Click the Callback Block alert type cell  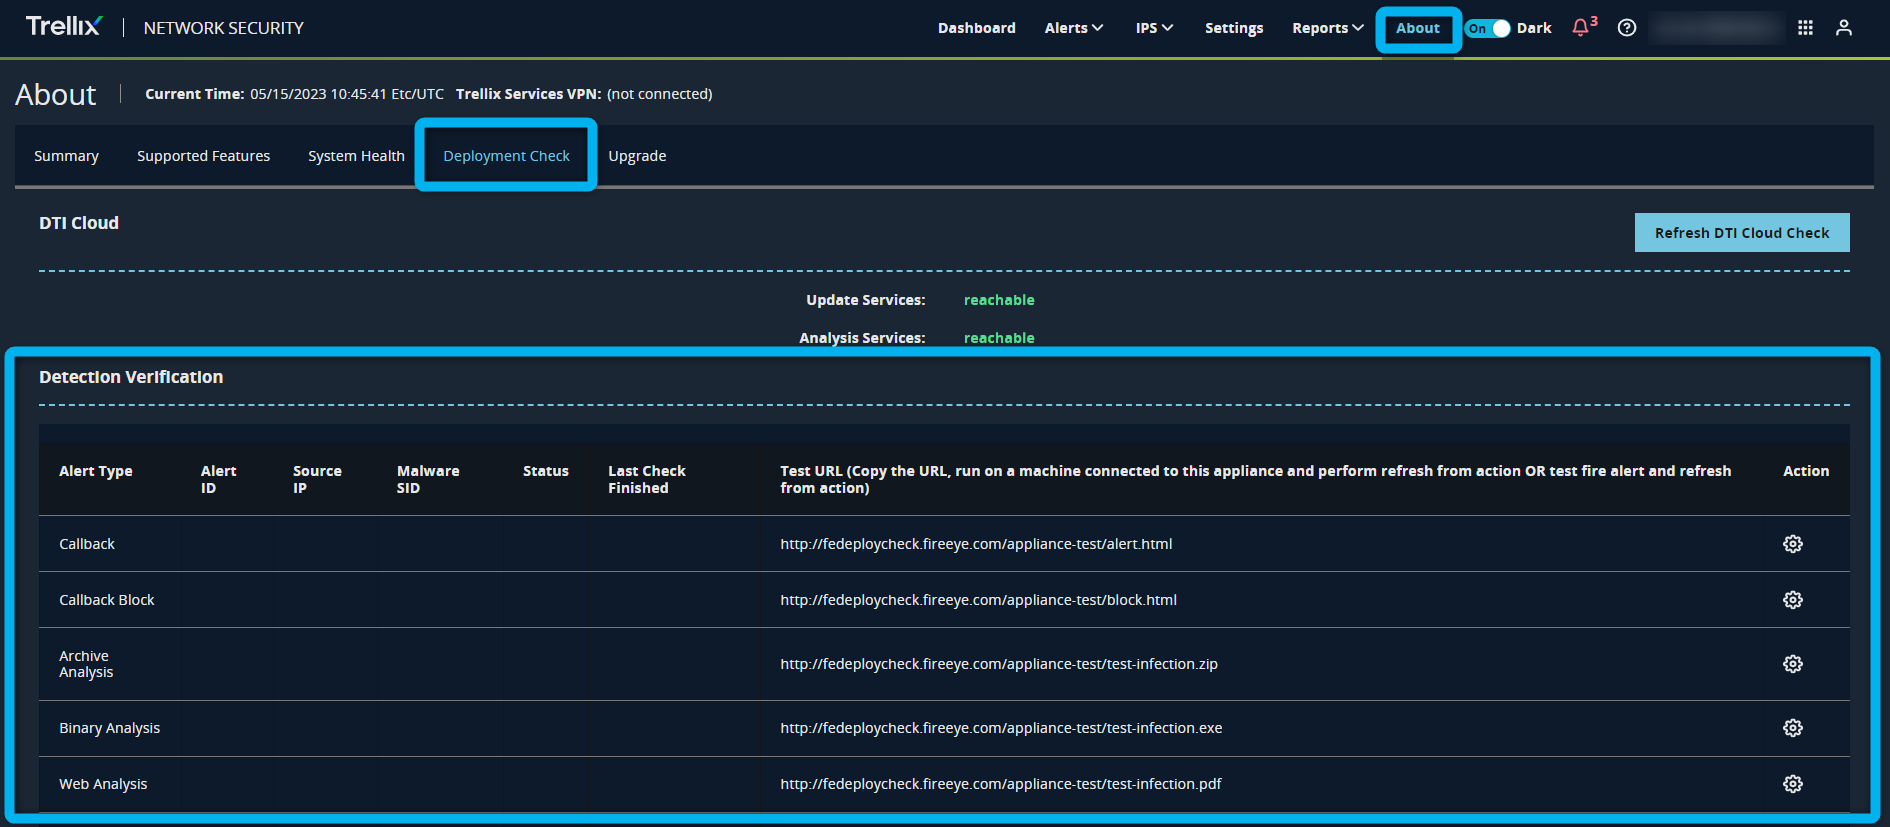click(107, 600)
